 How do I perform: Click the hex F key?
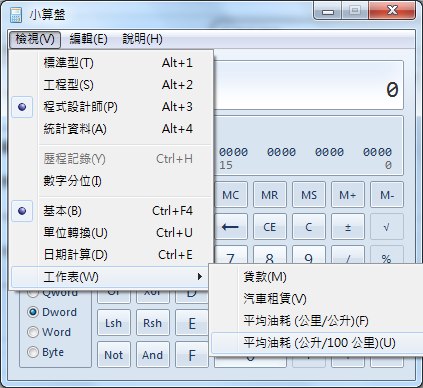pyautogui.click(x=192, y=355)
